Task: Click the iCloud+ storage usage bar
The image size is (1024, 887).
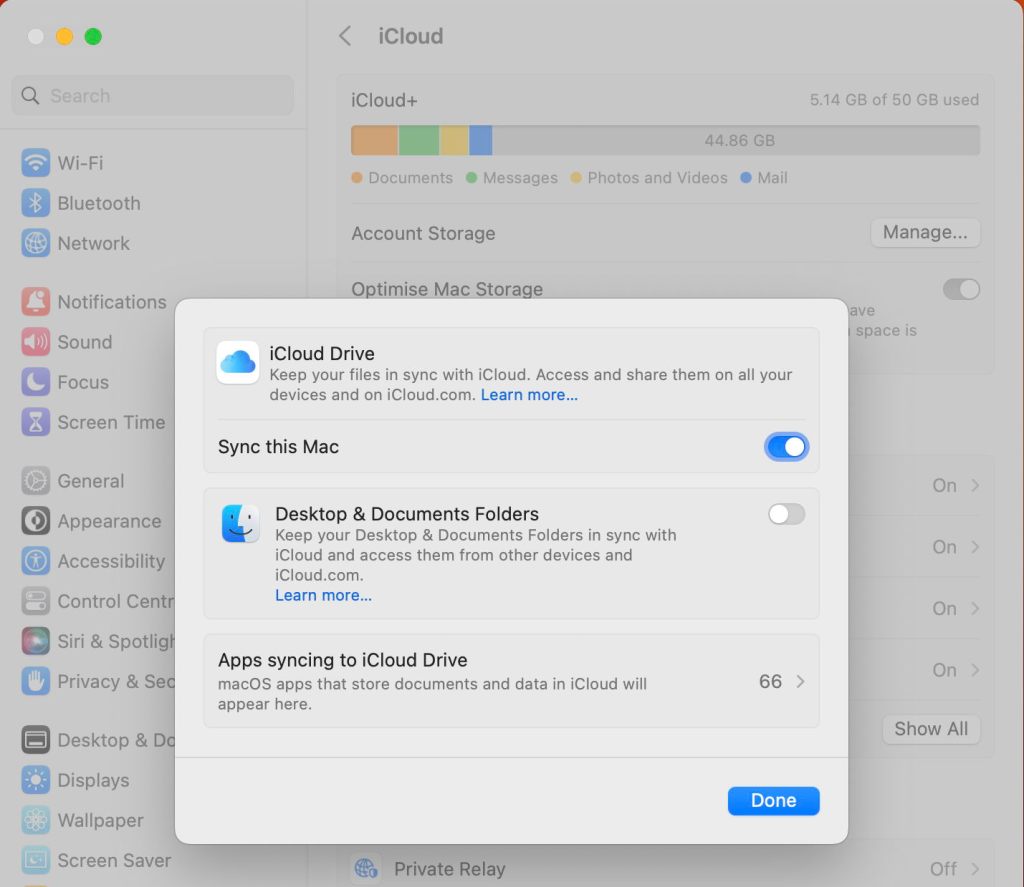Action: coord(665,140)
